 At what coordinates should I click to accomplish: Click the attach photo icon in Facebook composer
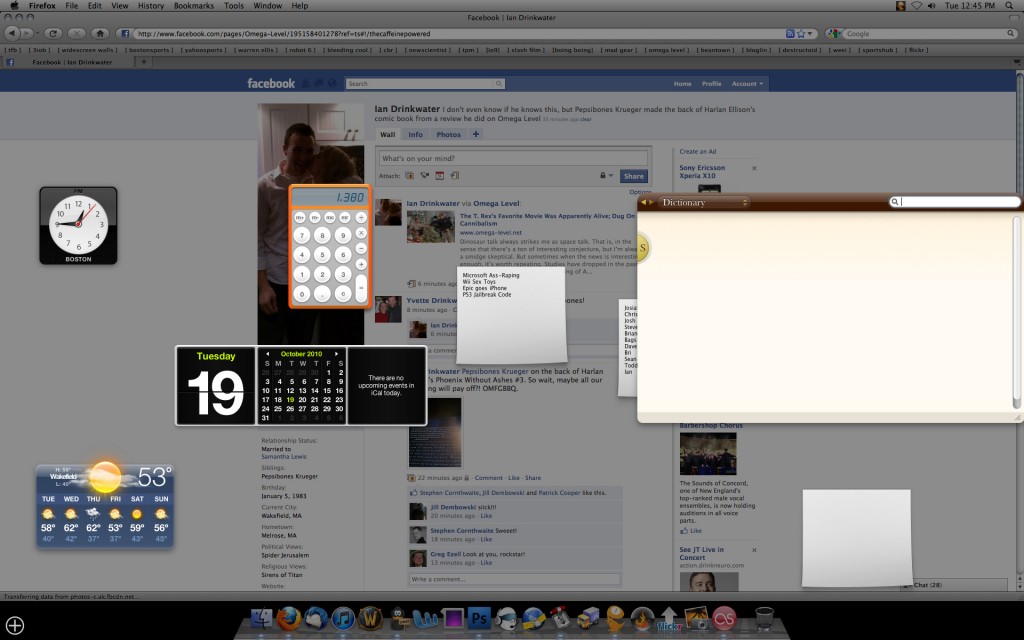(x=409, y=176)
